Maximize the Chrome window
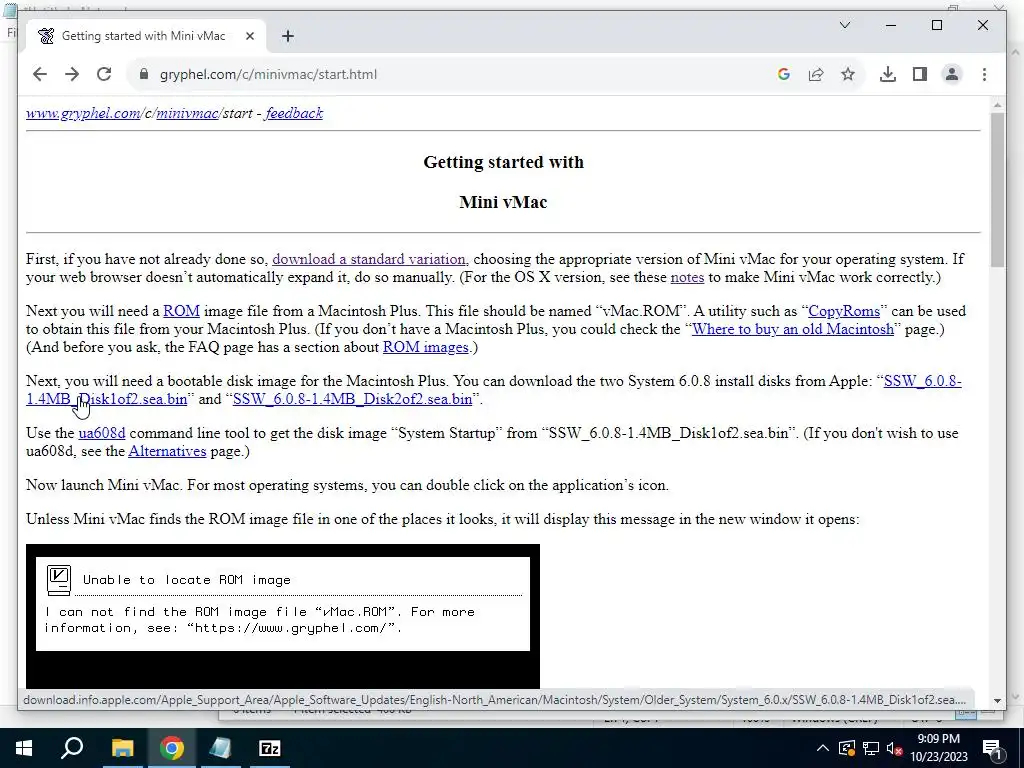1024x768 pixels. pyautogui.click(x=936, y=25)
